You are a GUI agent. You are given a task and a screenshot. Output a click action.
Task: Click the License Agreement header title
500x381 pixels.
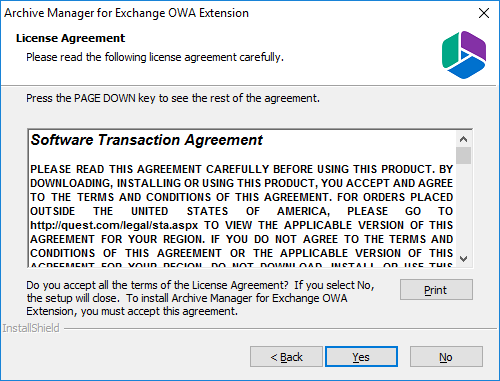tap(70, 38)
